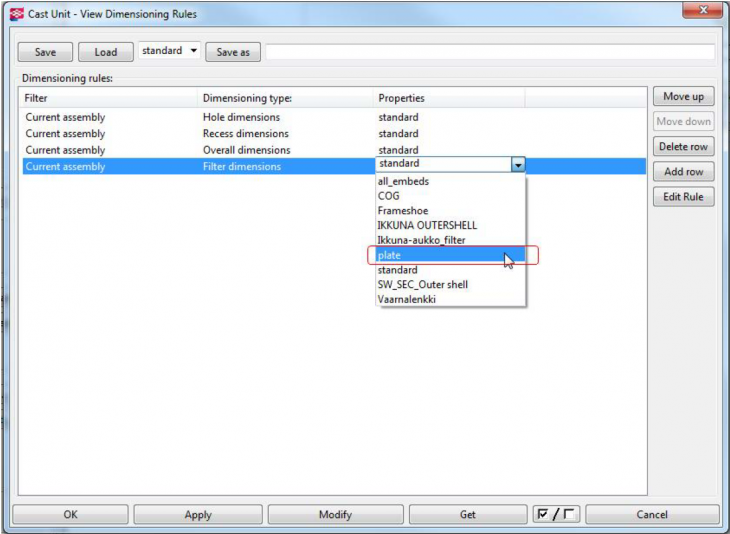This screenshot has width=730, height=534.
Task: Click the Filter column header
Action: click(x=108, y=98)
